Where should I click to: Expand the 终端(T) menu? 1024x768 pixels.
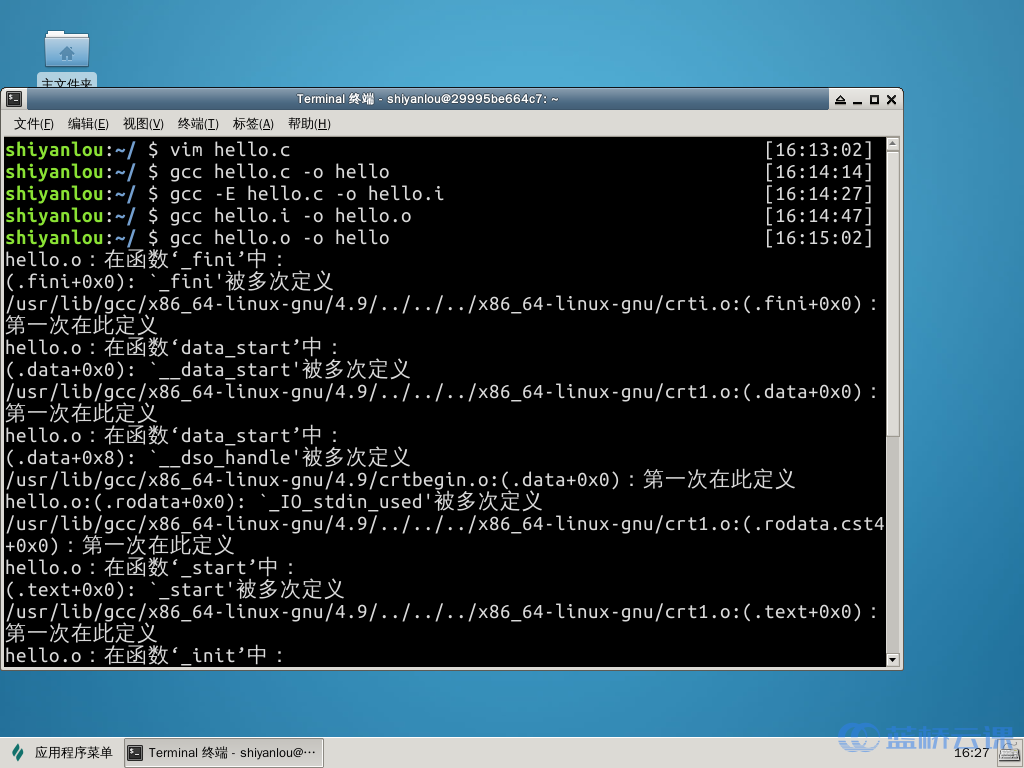(x=198, y=124)
